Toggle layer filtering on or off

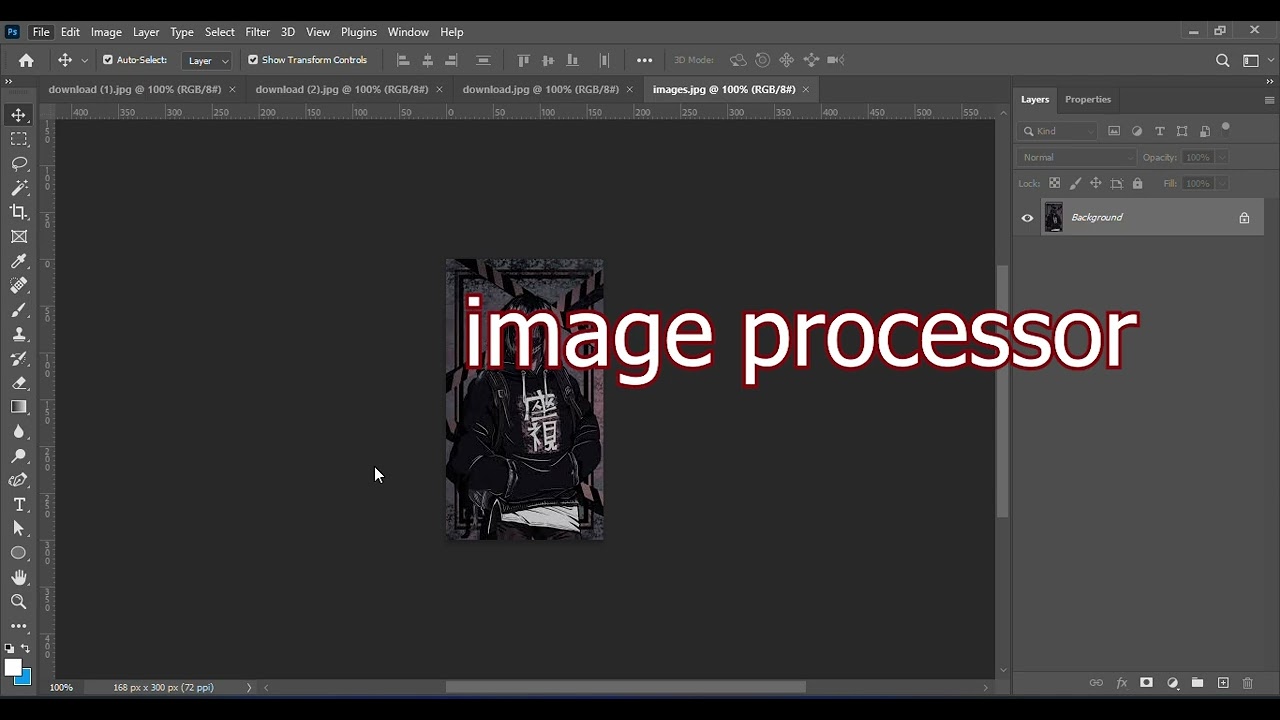pyautogui.click(x=1226, y=127)
